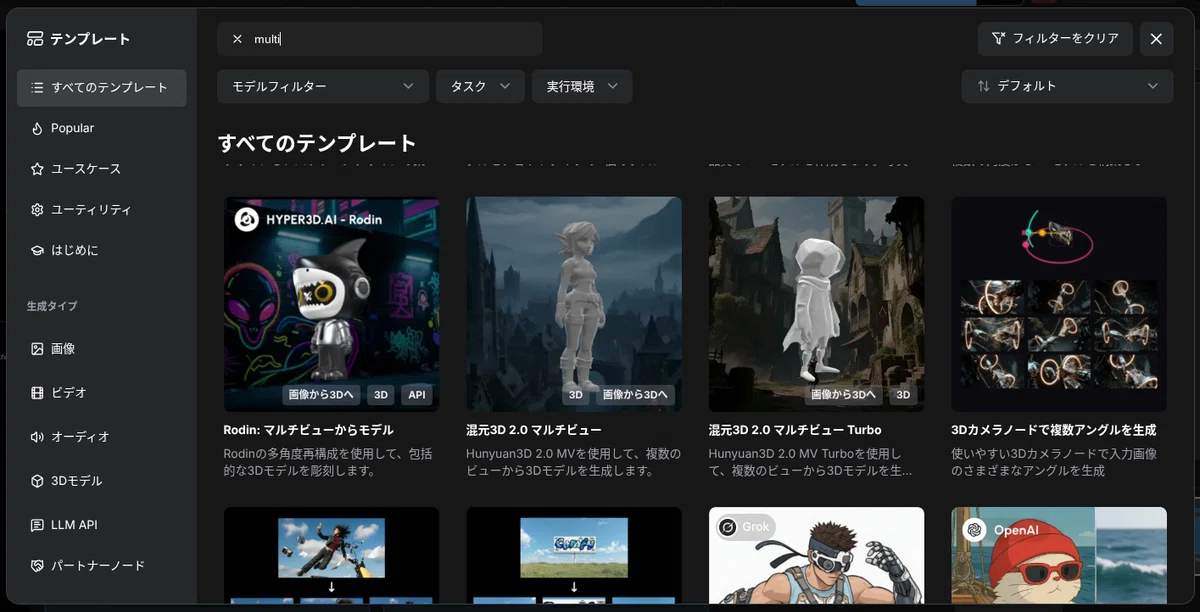The height and width of the screenshot is (612, 1200).
Task: Click the speaker icon next to オーディオ
Action: pyautogui.click(x=37, y=437)
